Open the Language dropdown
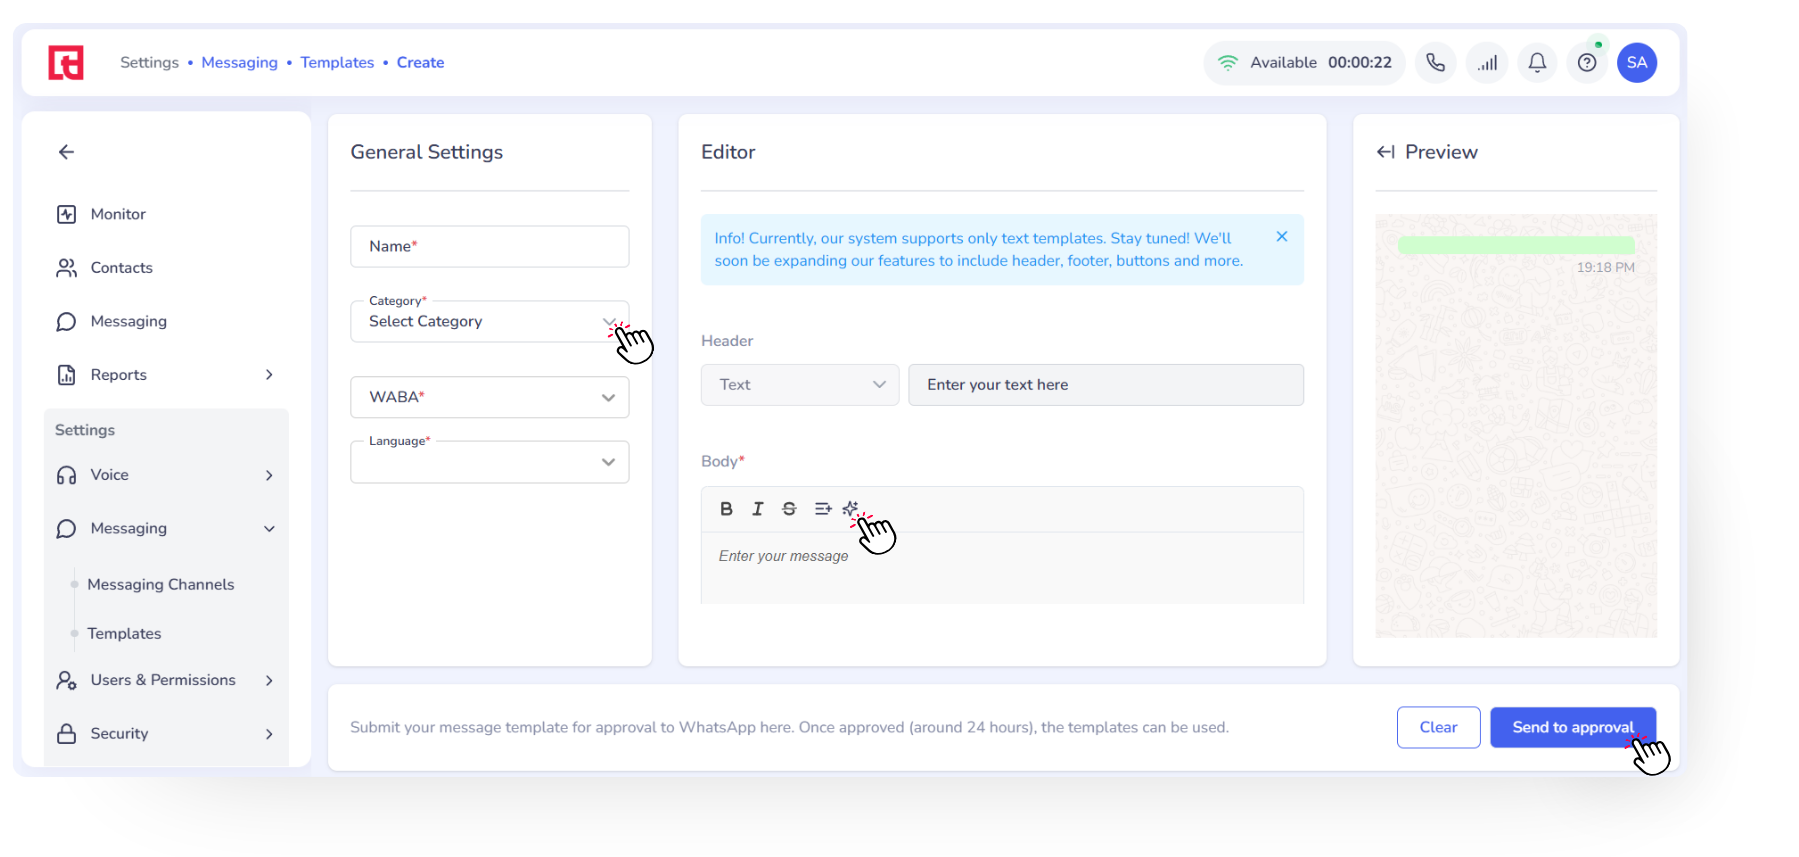Viewport: 1799px width, 857px height. [489, 462]
